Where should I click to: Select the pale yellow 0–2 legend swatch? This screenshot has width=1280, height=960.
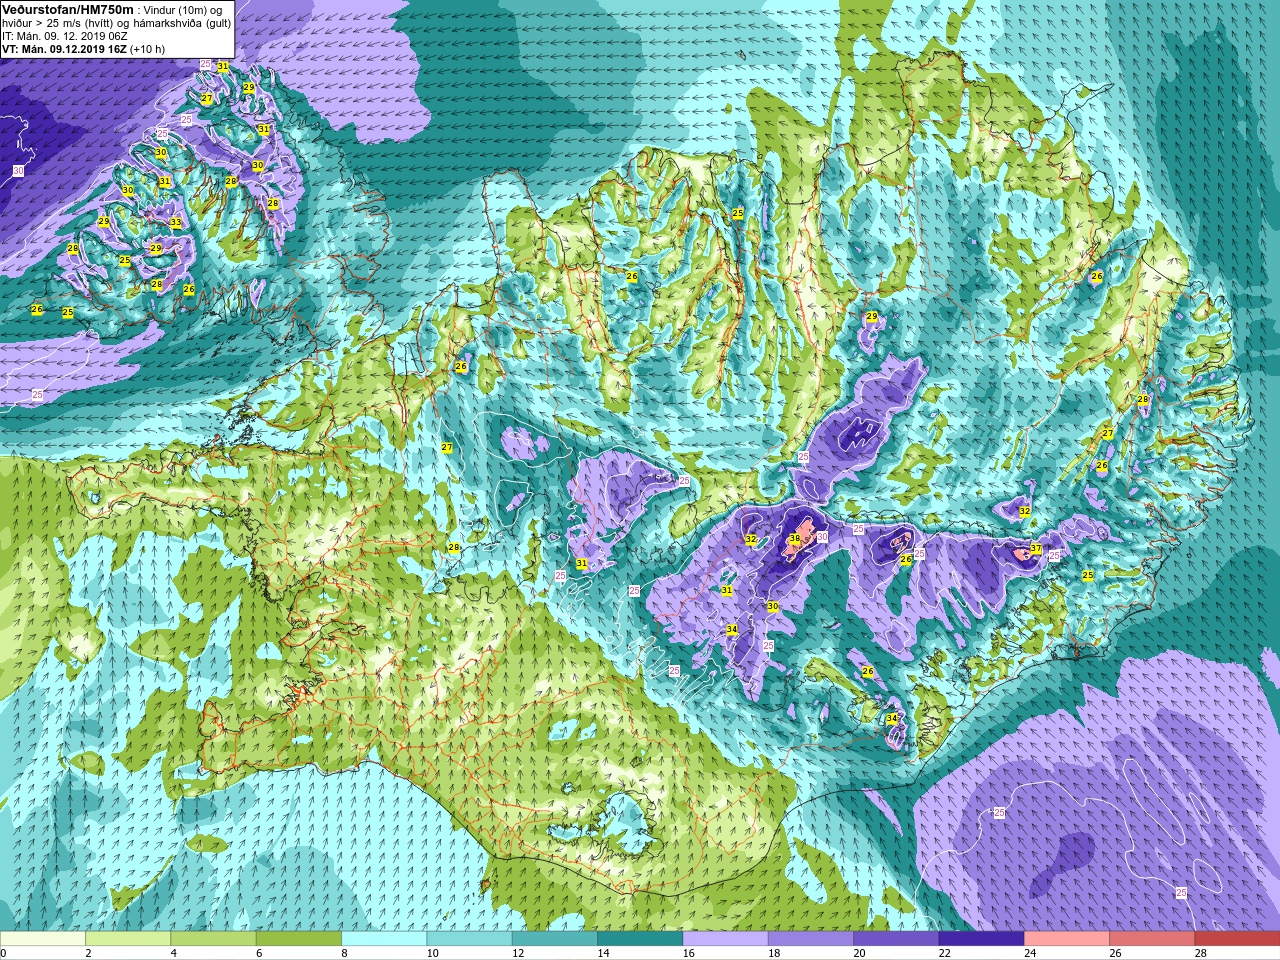[x=42, y=939]
